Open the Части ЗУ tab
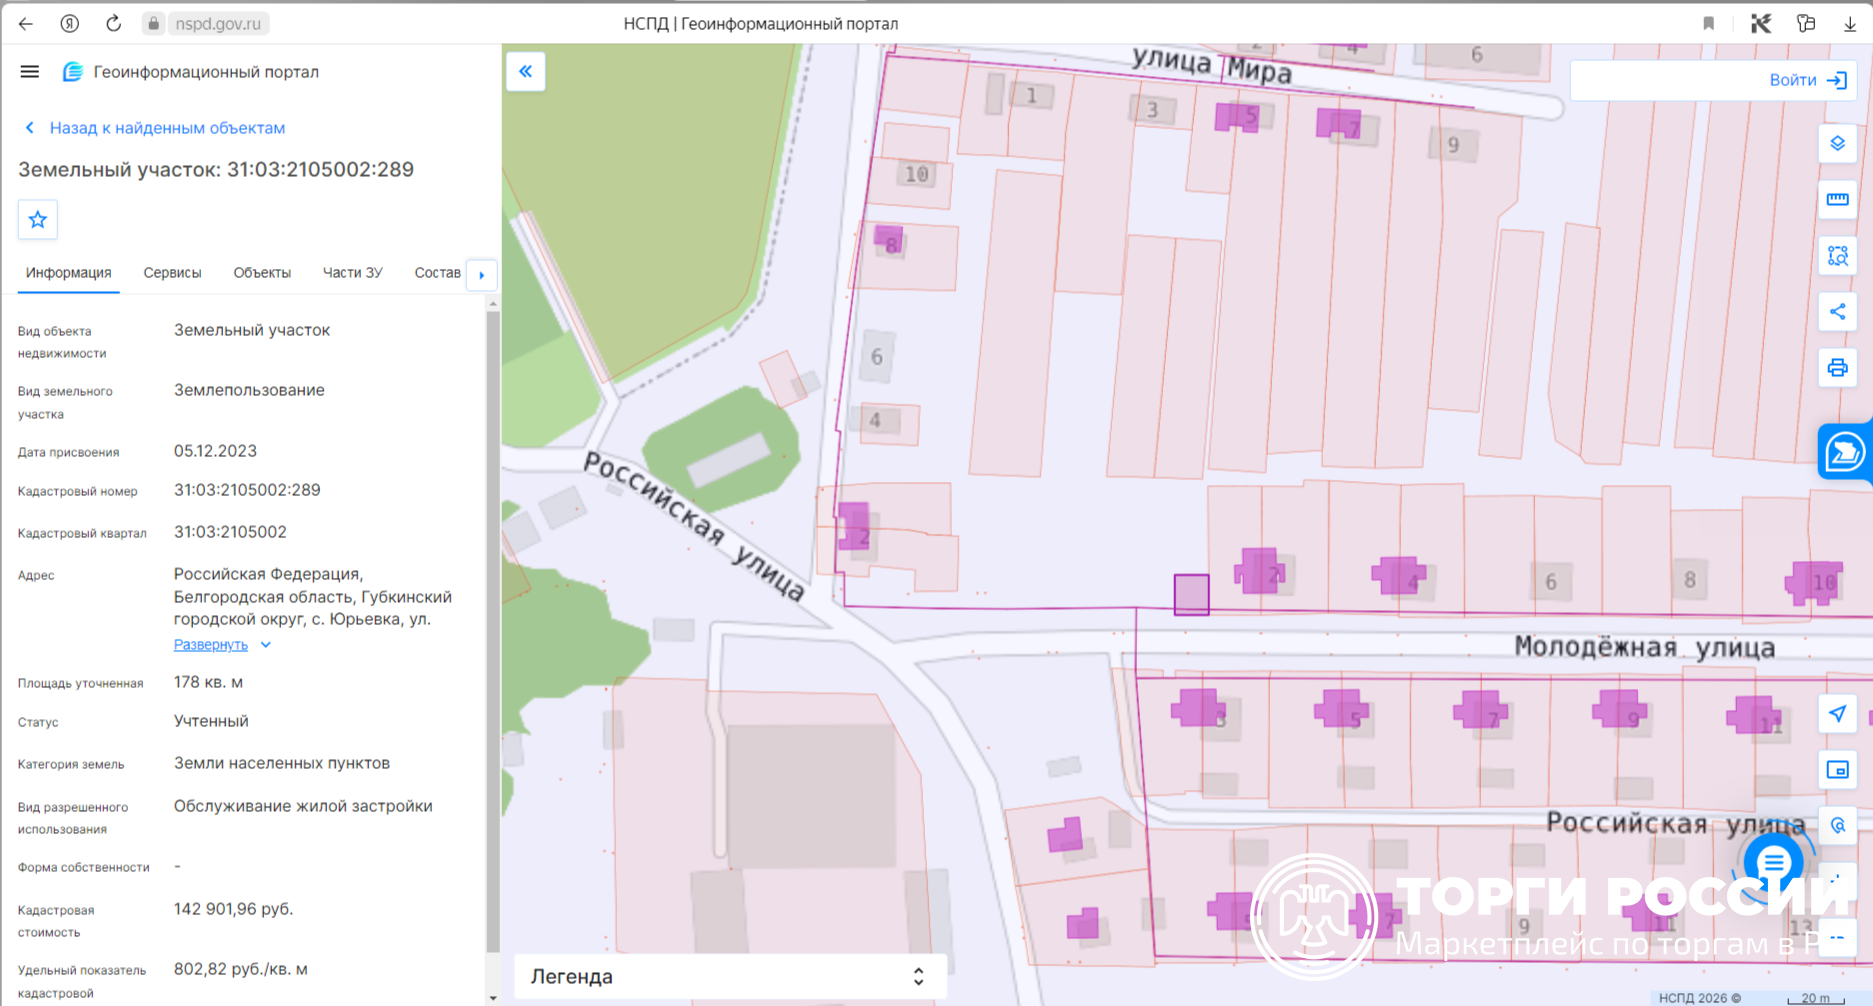This screenshot has height=1006, width=1873. pyautogui.click(x=352, y=273)
